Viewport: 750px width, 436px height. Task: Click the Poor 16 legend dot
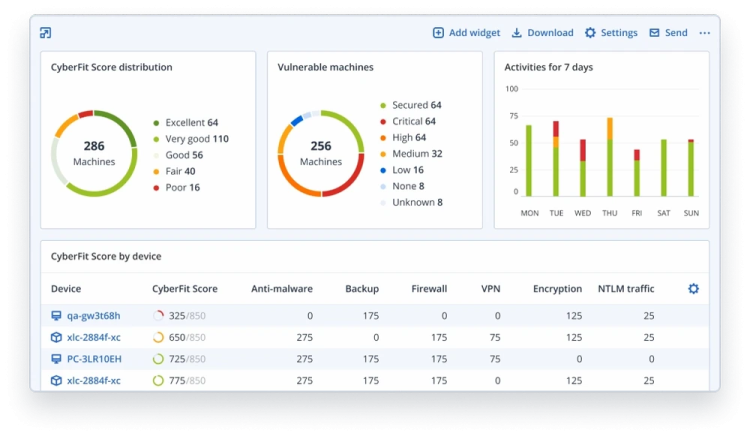[156, 188]
